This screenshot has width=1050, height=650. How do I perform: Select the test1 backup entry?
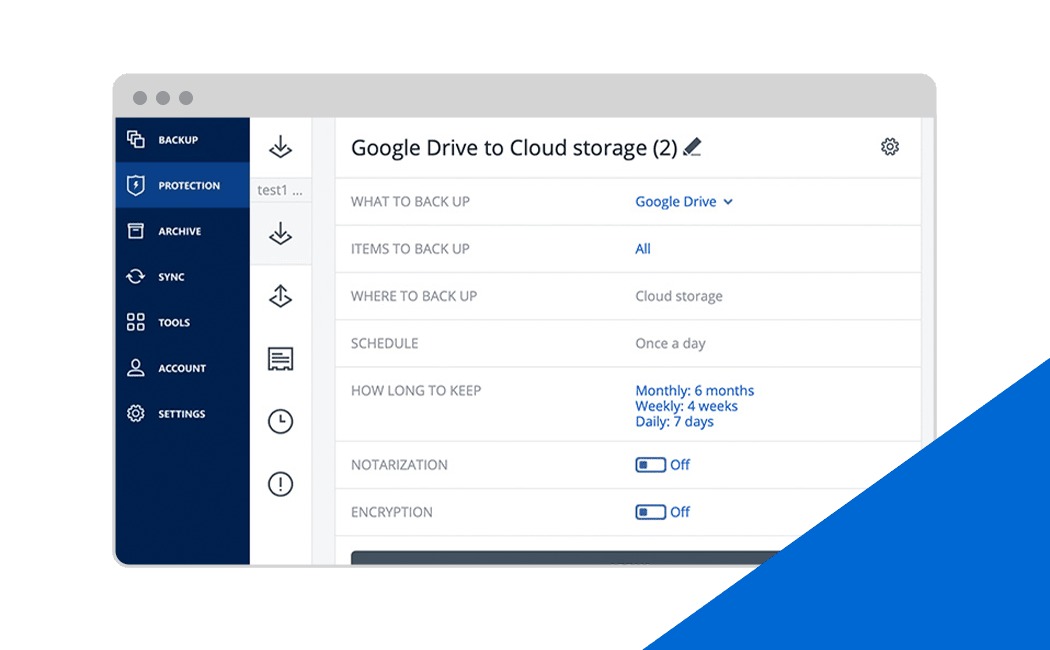coord(280,190)
